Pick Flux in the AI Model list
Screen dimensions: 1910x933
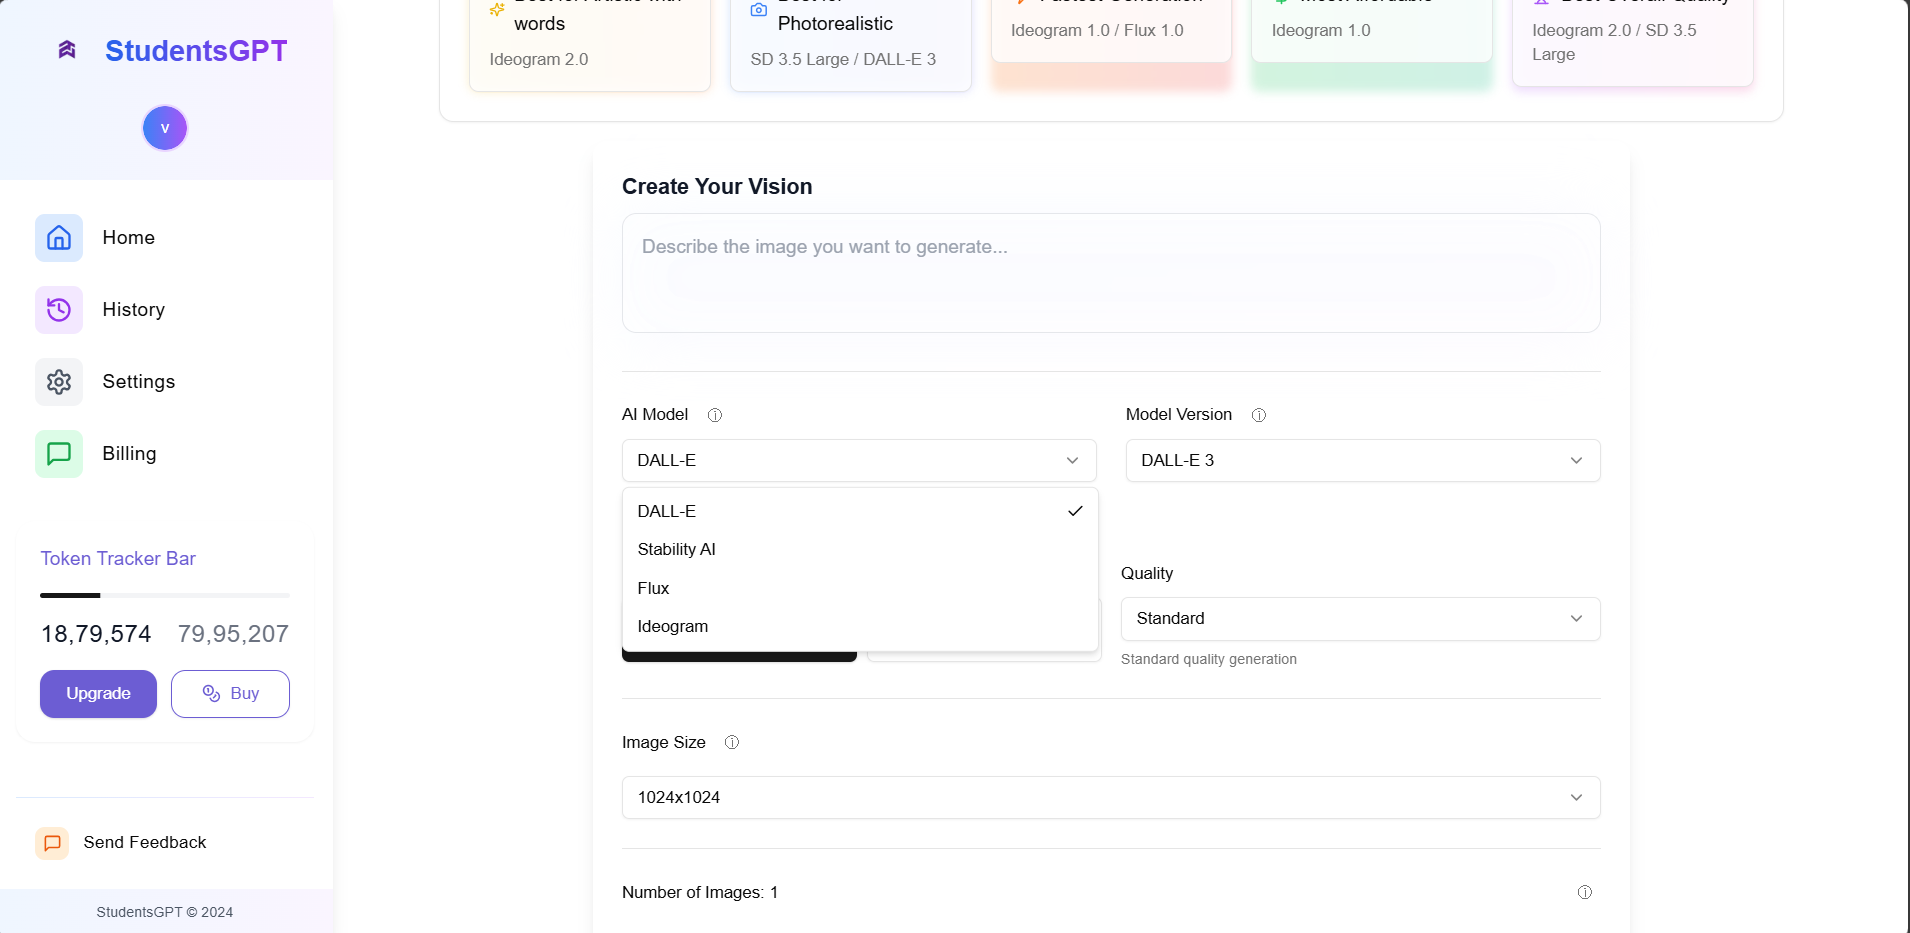pyautogui.click(x=860, y=588)
